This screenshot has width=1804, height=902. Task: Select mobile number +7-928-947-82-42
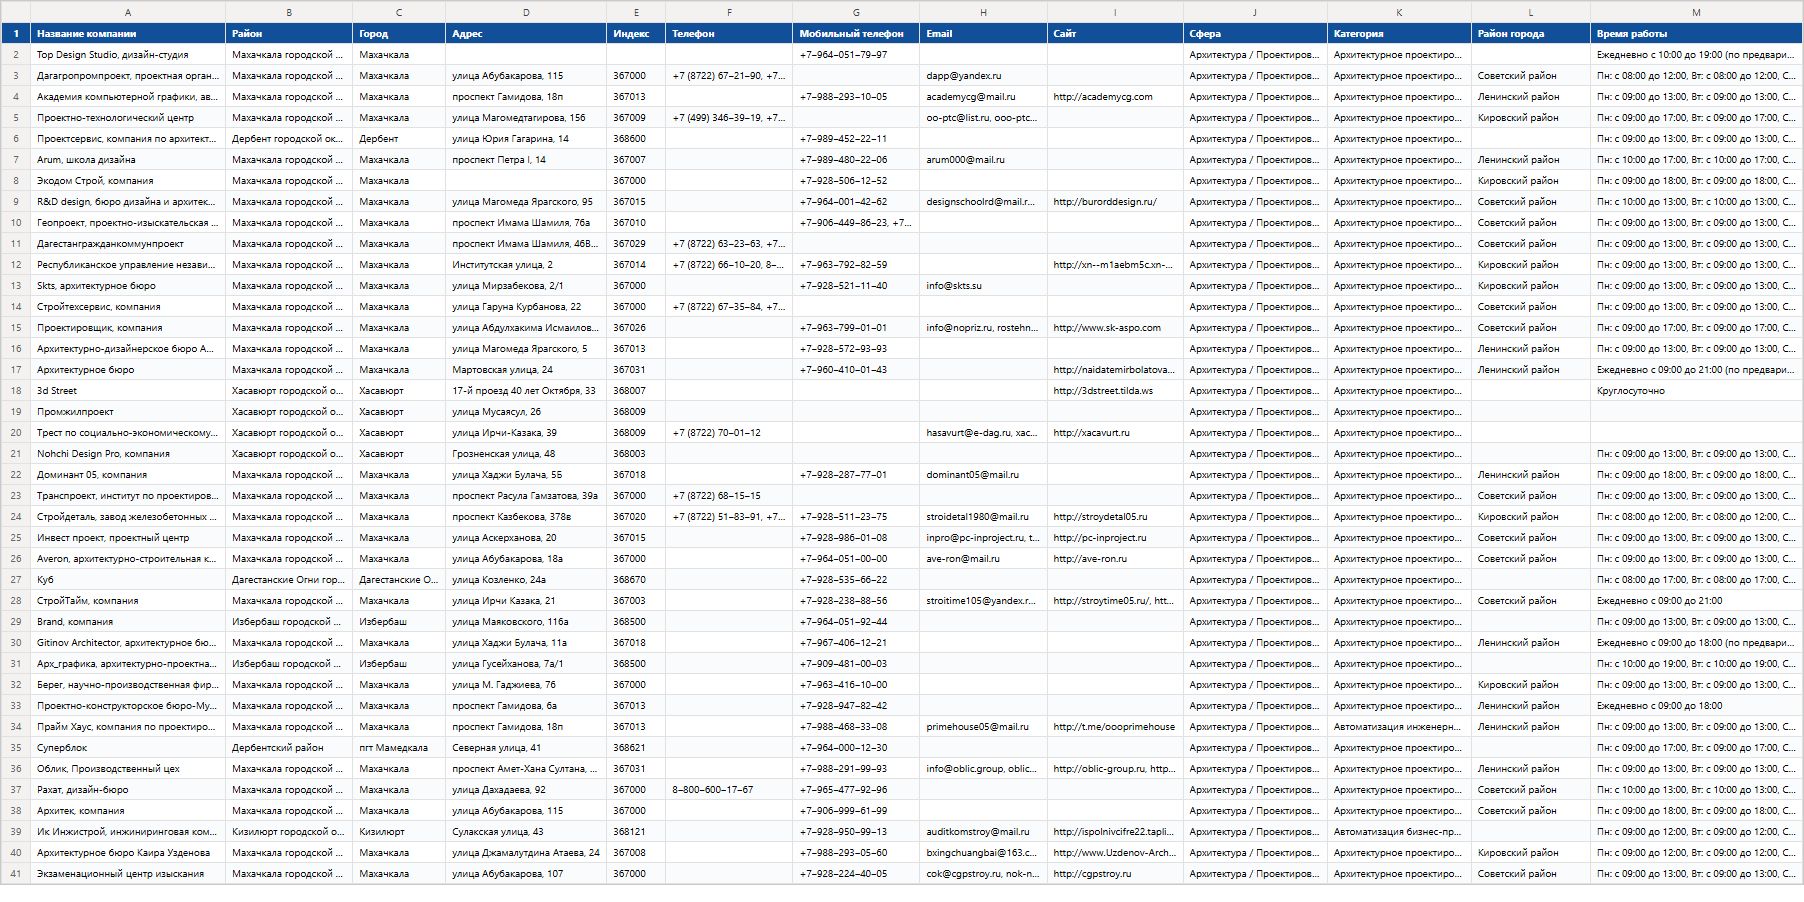(x=856, y=706)
